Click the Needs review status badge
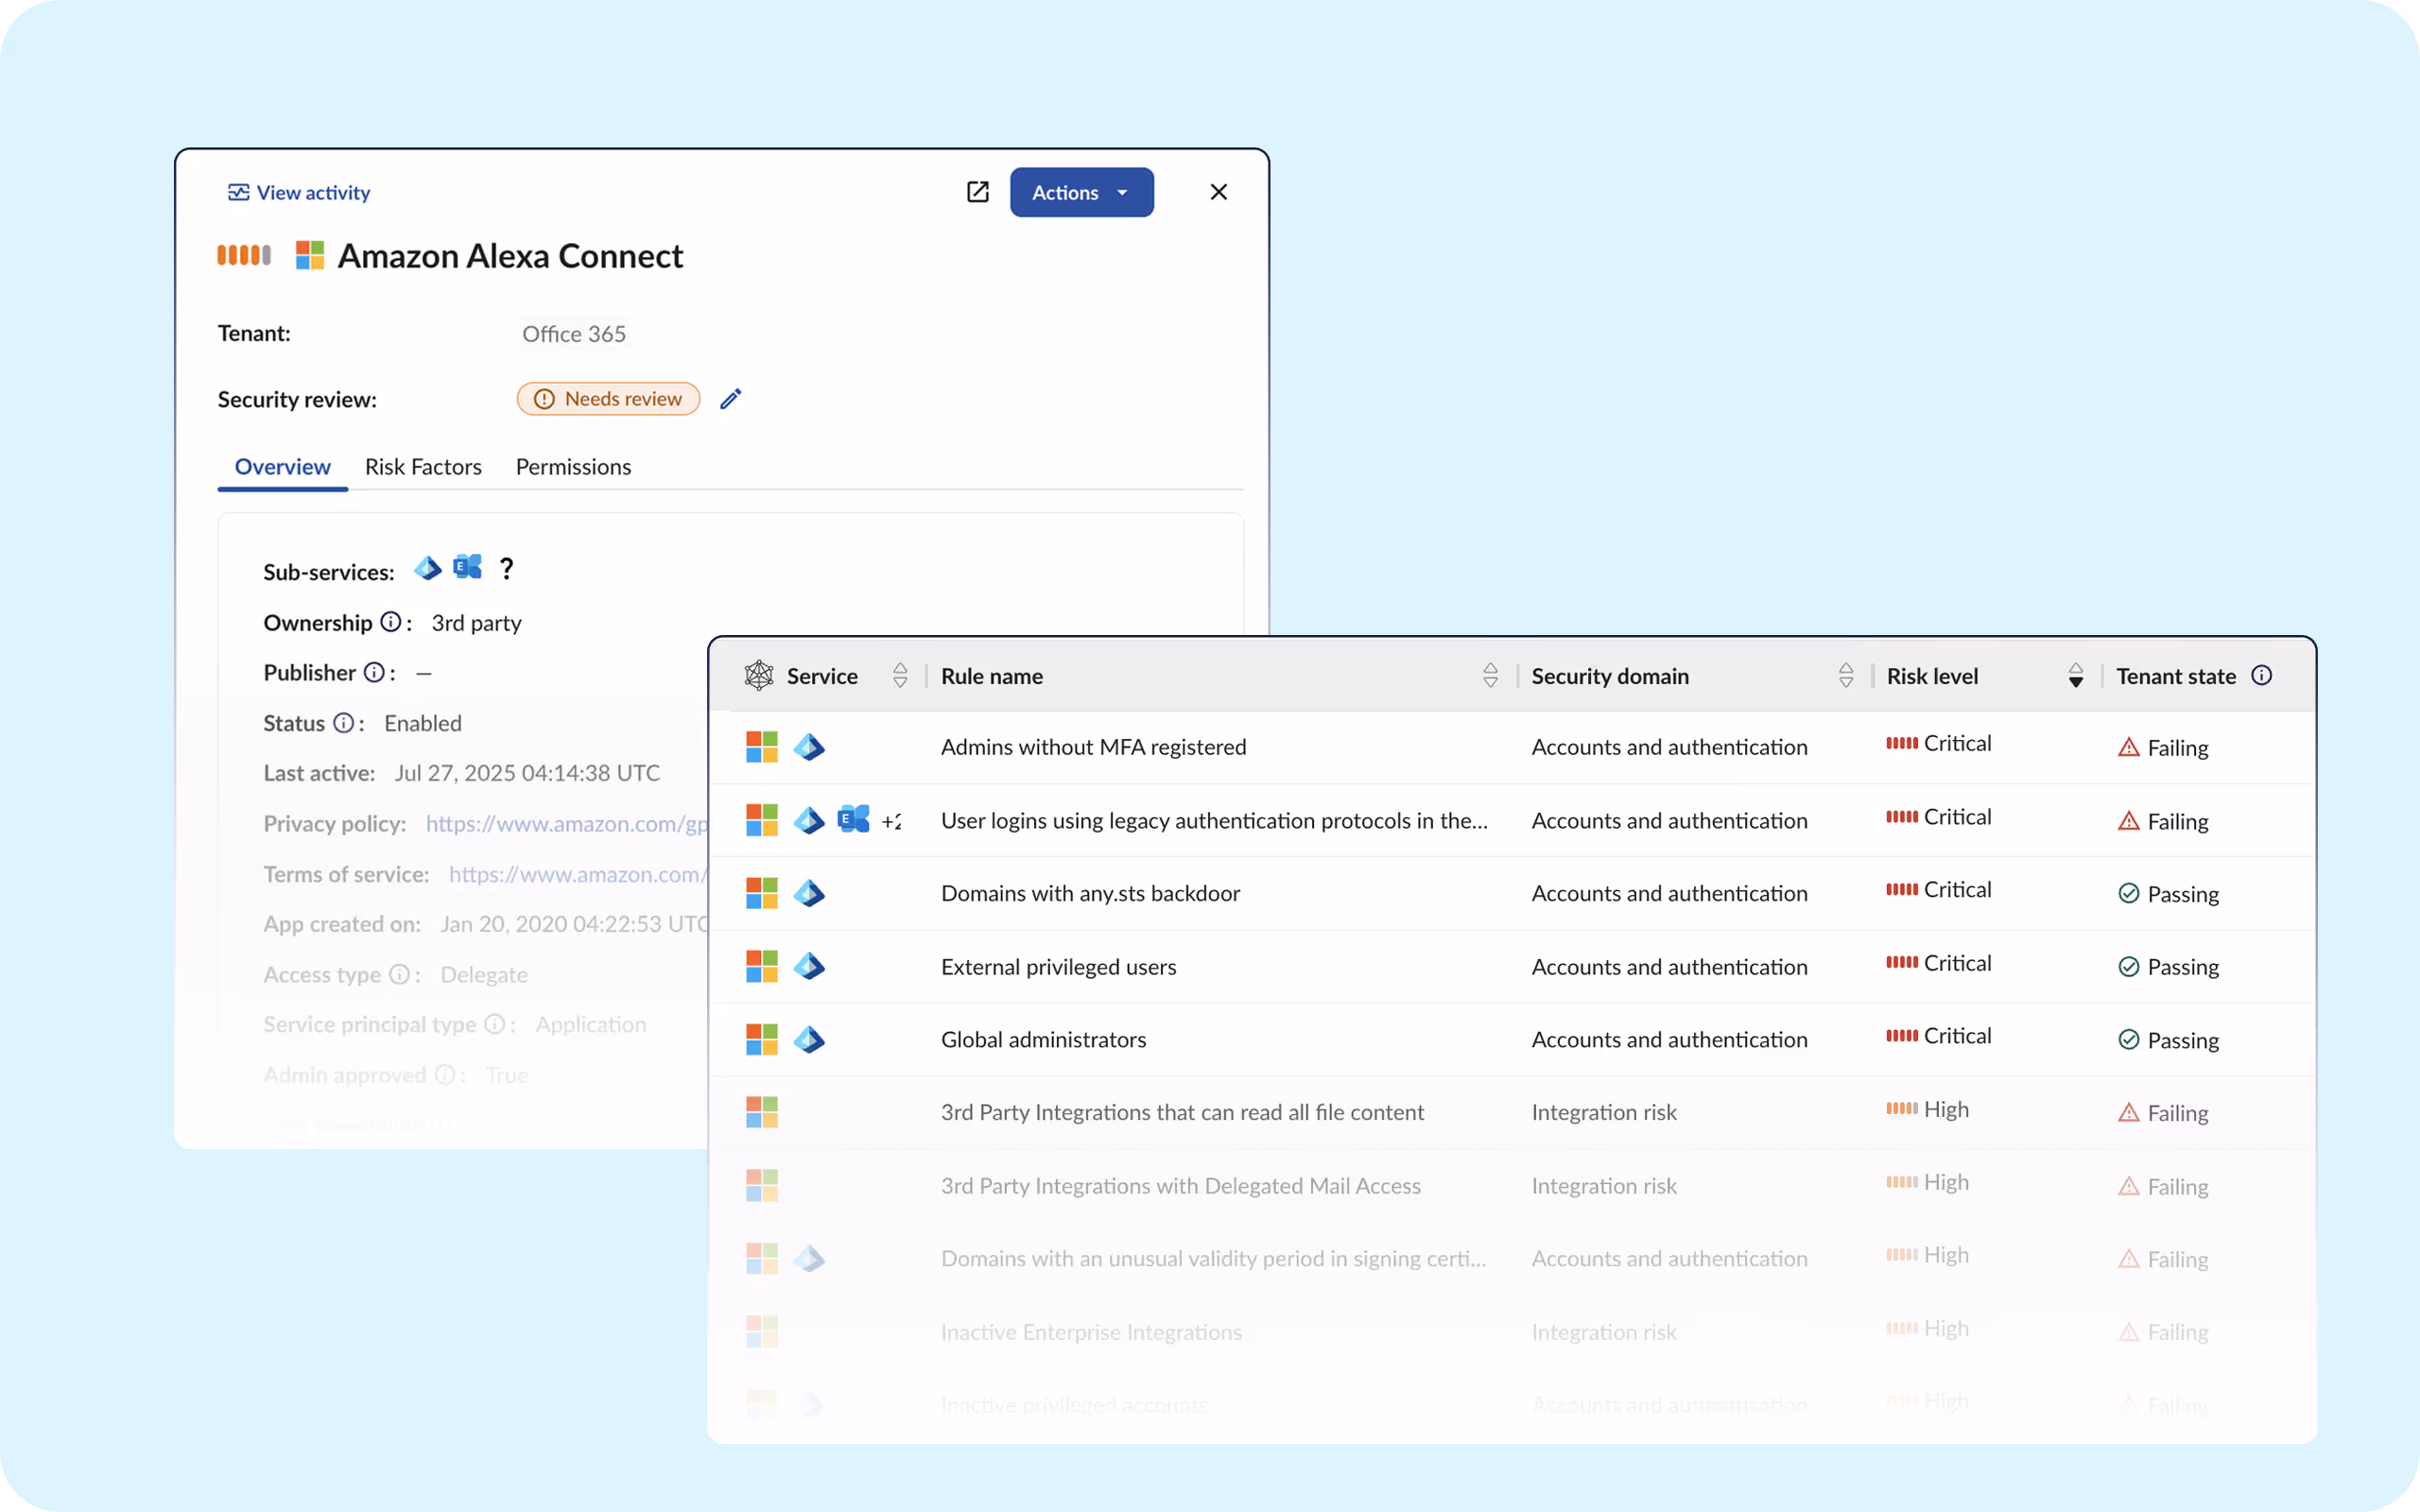 (x=608, y=398)
